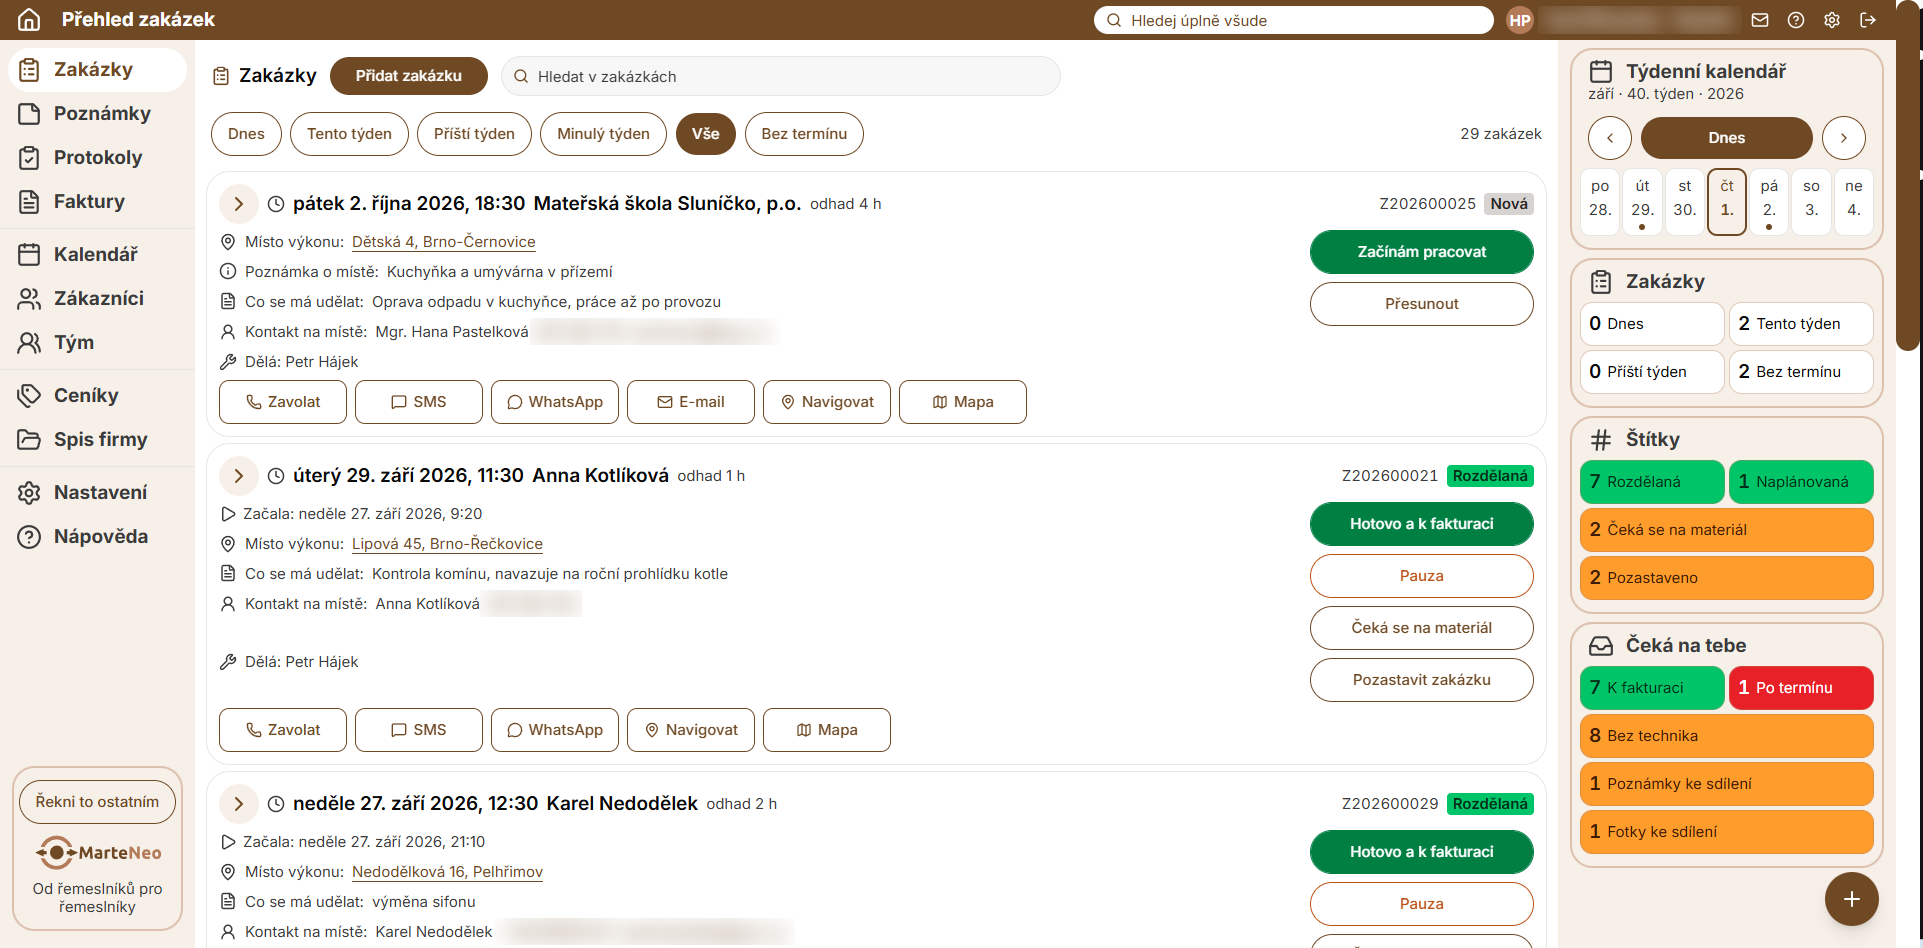Viewport: 1923px width, 948px height.
Task: Open Kalendář in the sidebar
Action: pos(97,254)
